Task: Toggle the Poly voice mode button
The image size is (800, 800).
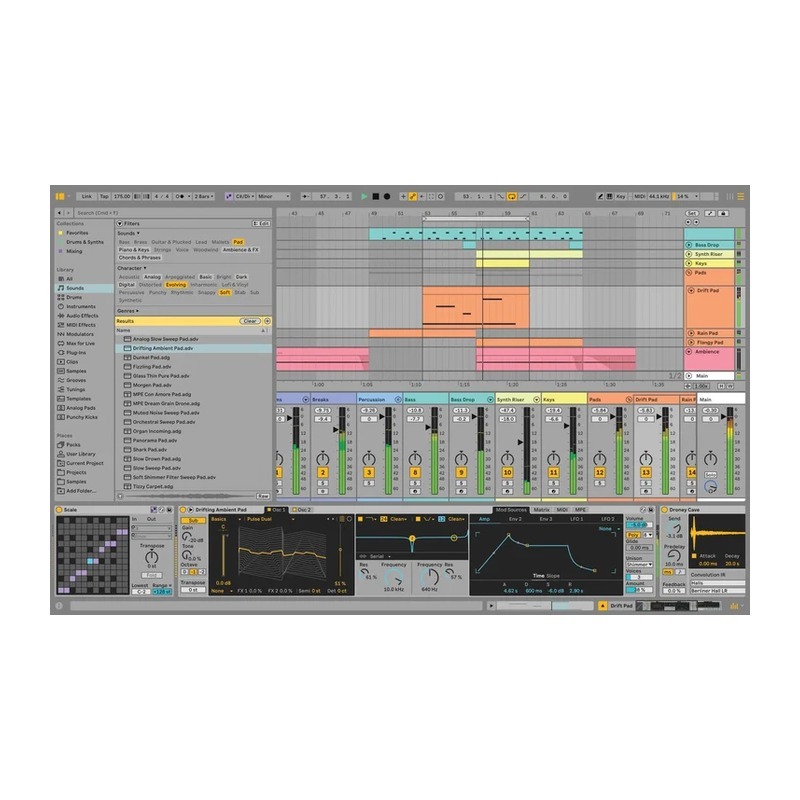Action: (633, 535)
